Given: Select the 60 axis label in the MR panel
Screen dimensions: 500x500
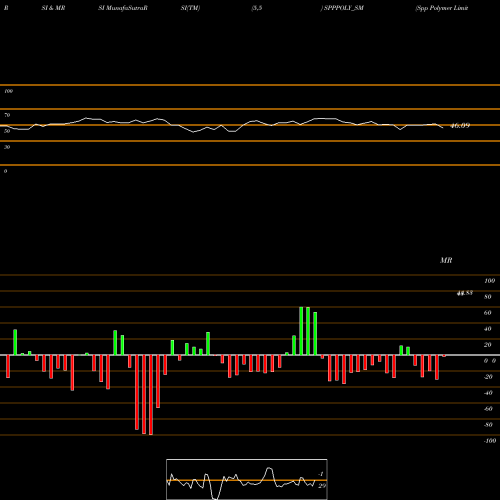Looking at the screenshot, I should click(487, 313).
